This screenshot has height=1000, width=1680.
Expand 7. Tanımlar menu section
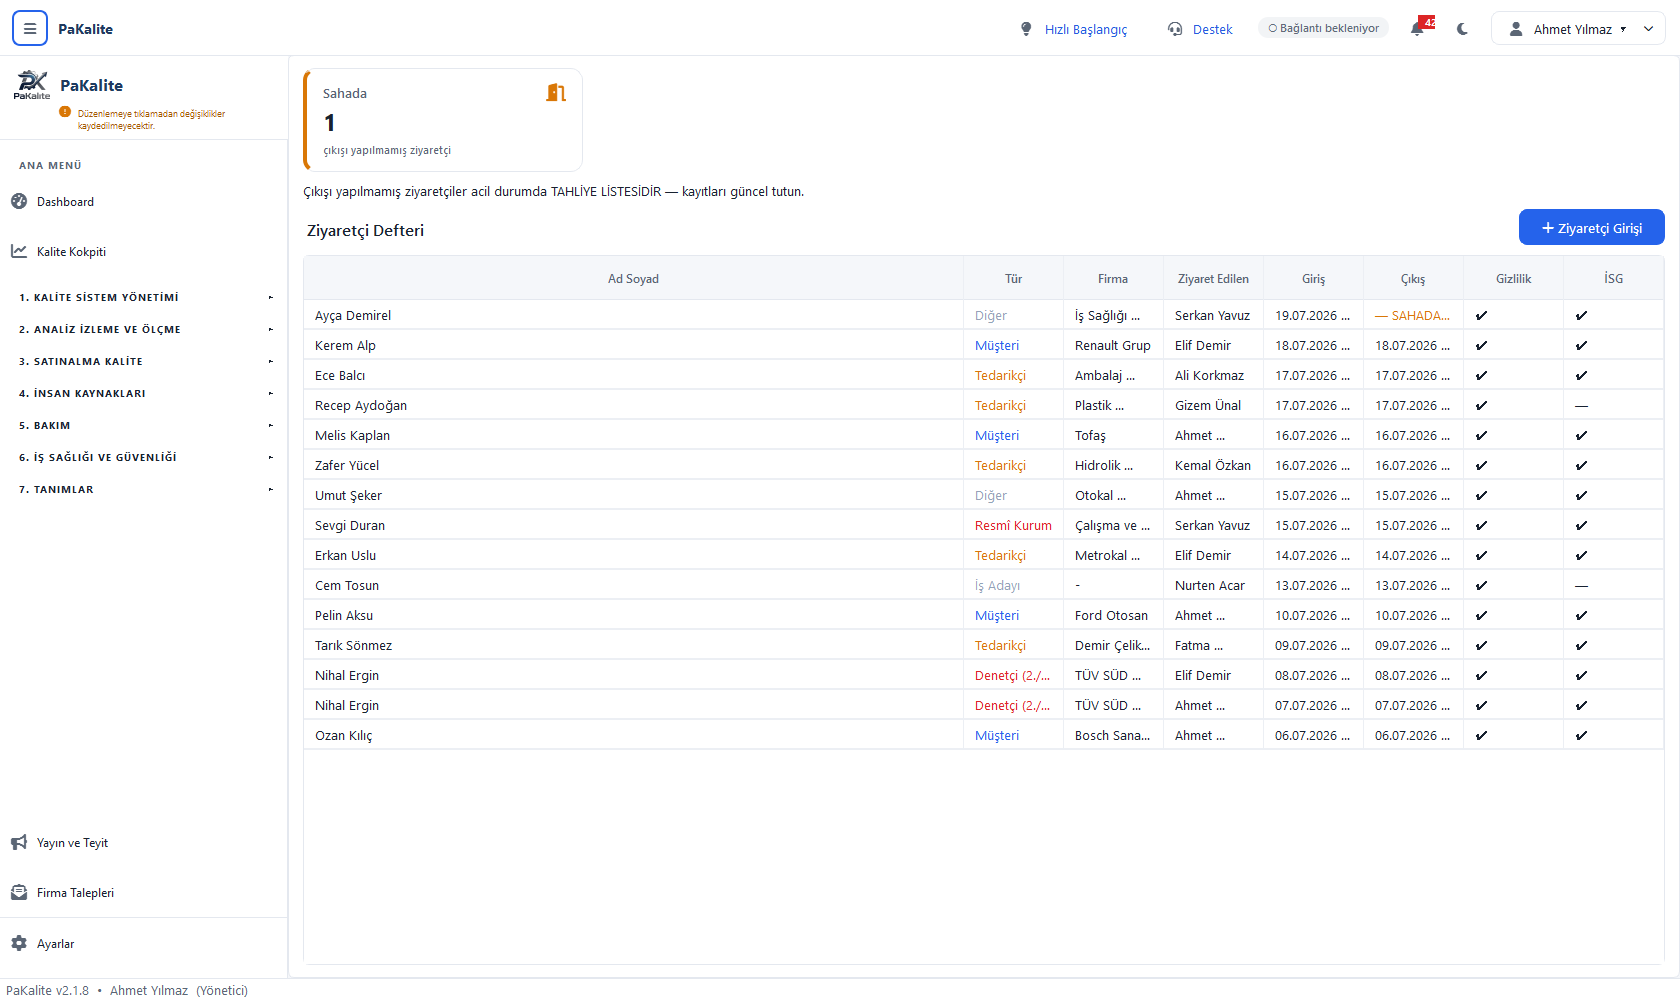144,489
